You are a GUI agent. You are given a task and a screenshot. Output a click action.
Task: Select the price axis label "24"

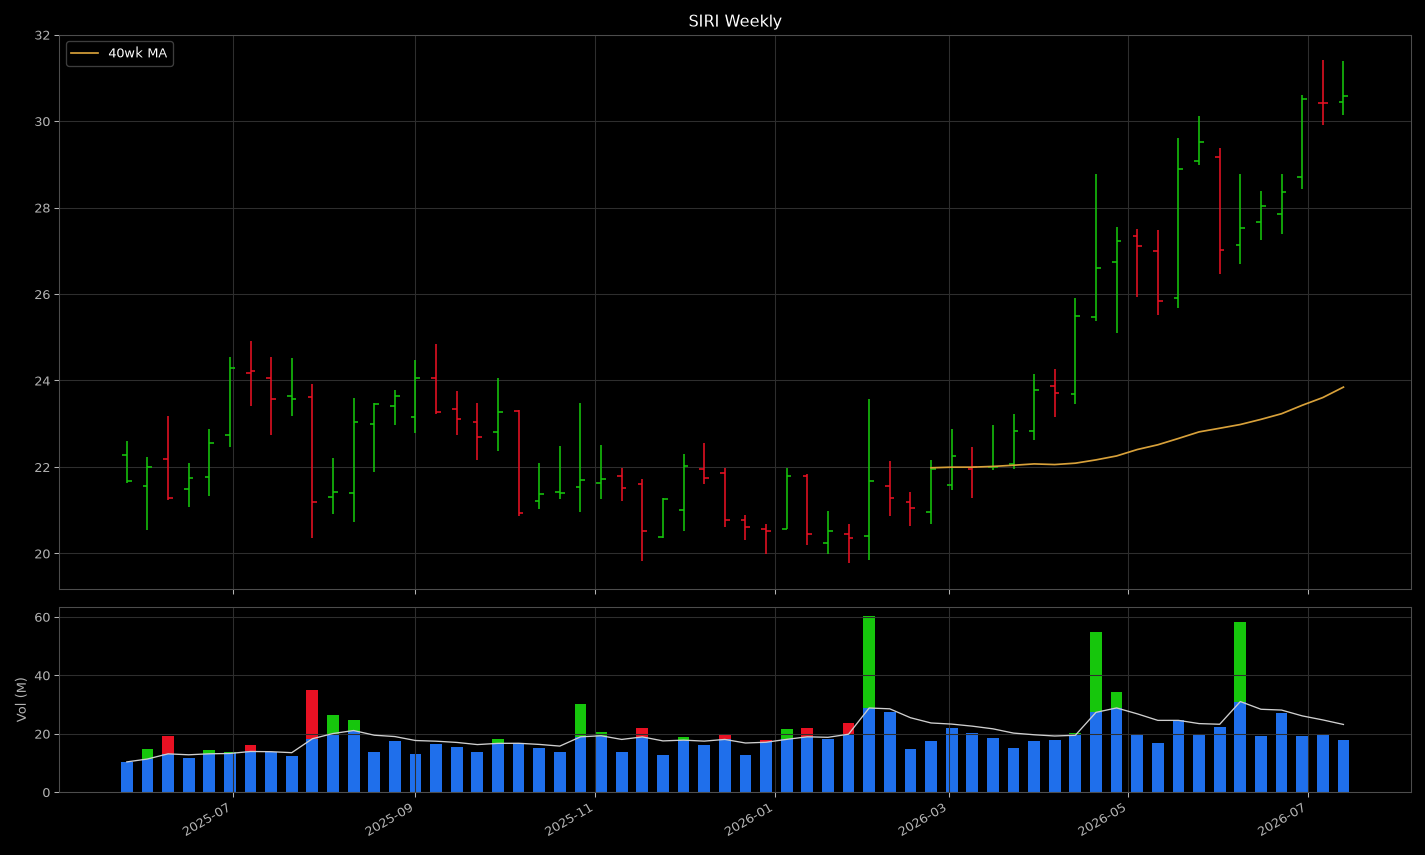point(42,381)
